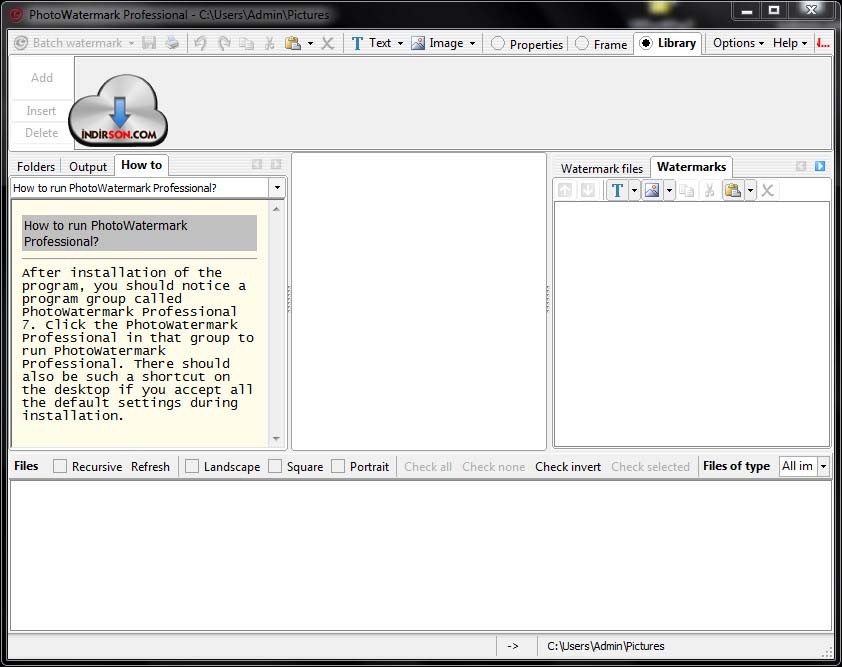
Task: Click the Text T icon in main toolbar
Action: click(x=357, y=43)
